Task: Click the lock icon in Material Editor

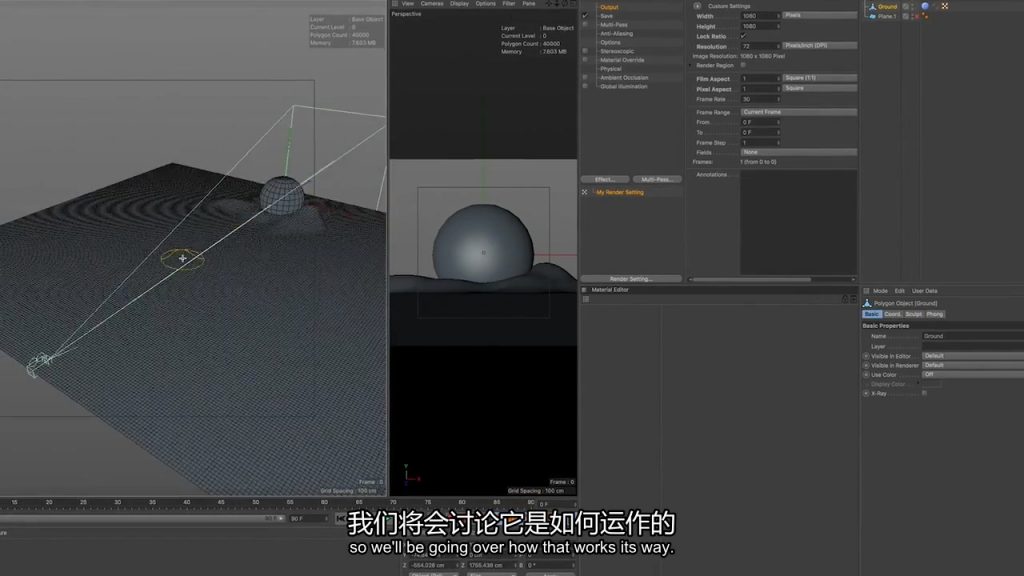Action: (584, 290)
